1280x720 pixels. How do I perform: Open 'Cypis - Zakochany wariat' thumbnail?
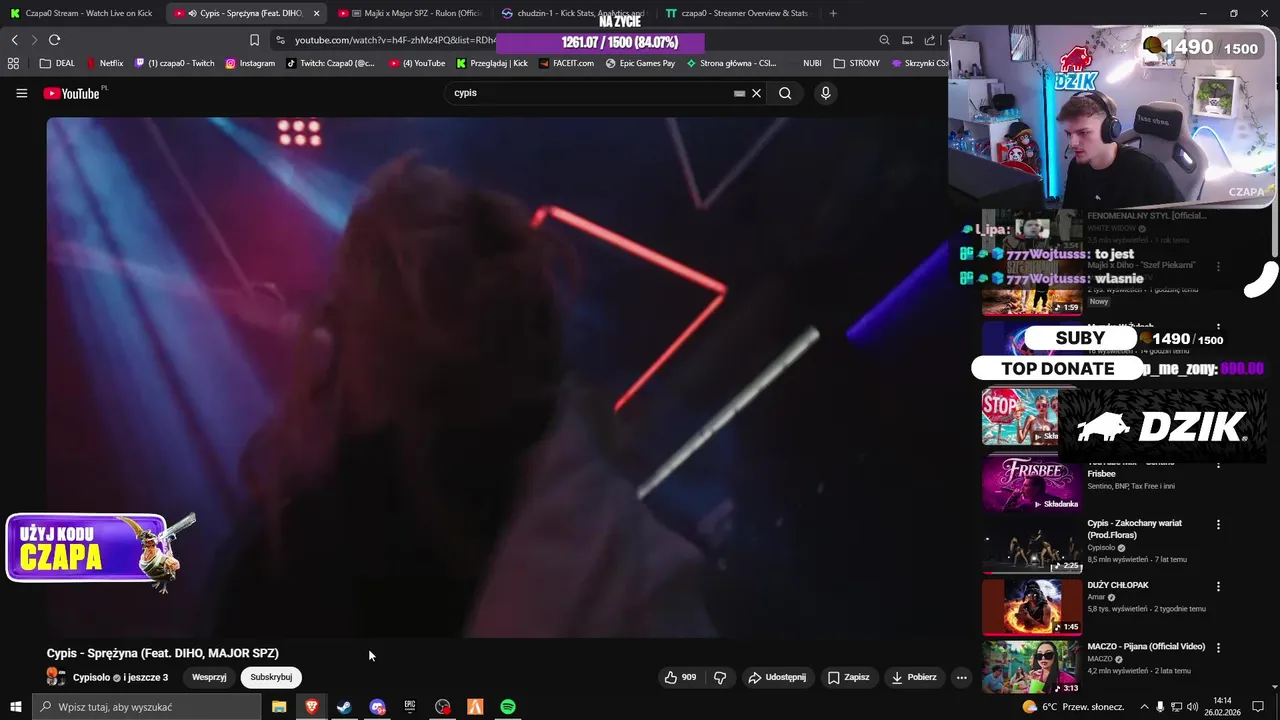1032,545
